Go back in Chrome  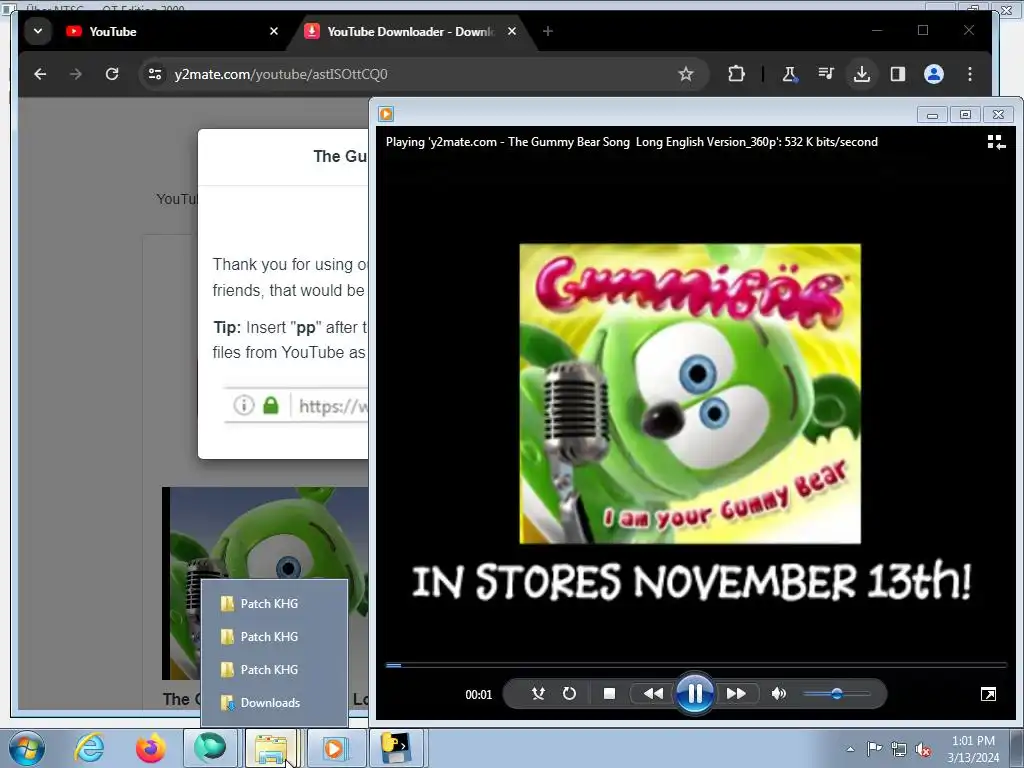pyautogui.click(x=40, y=74)
